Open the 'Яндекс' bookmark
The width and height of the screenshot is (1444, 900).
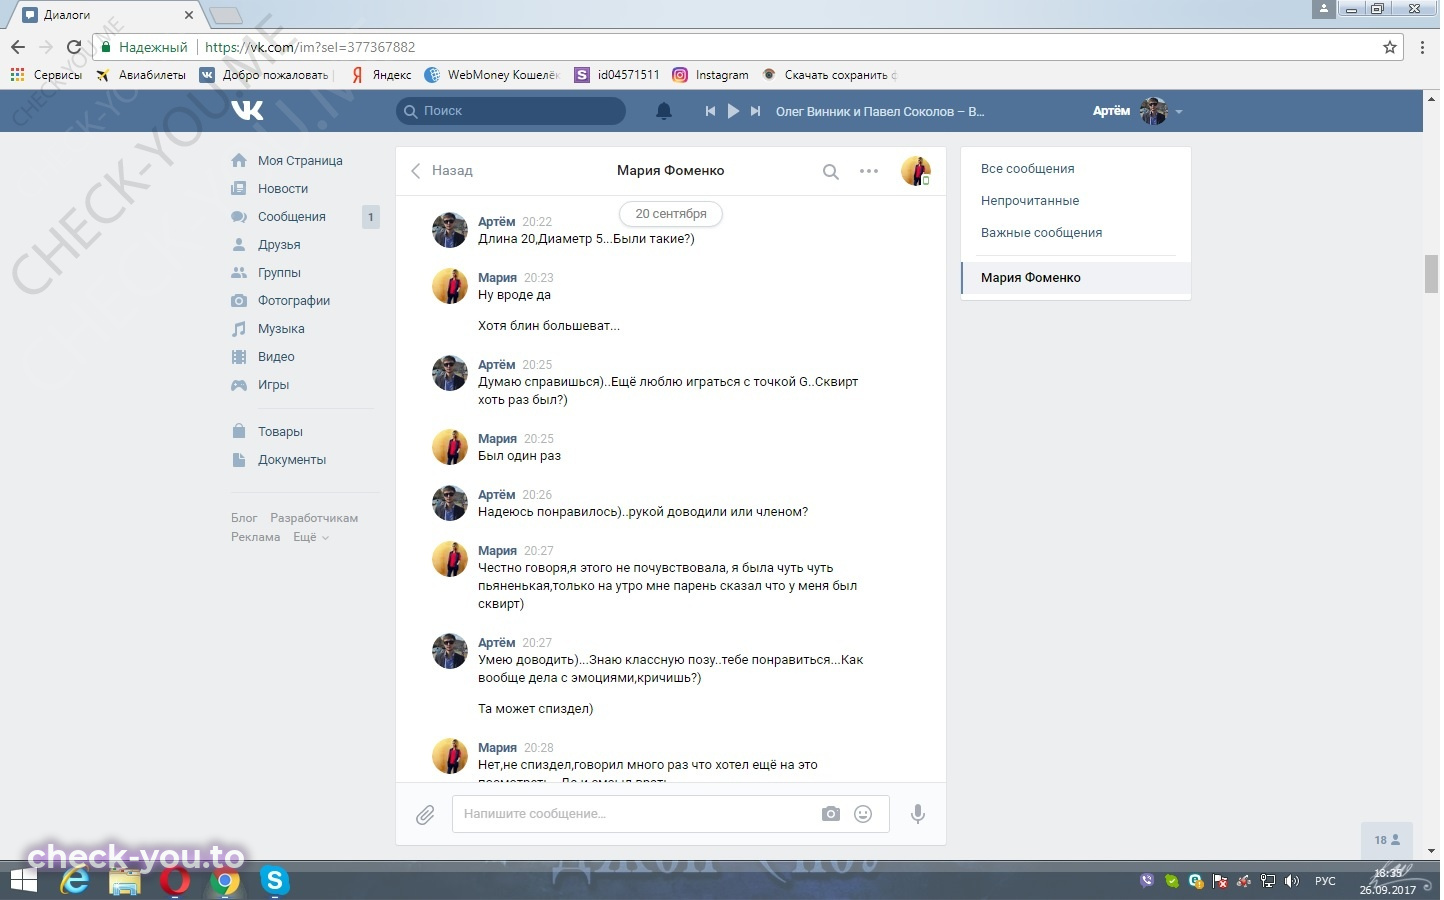click(x=381, y=75)
